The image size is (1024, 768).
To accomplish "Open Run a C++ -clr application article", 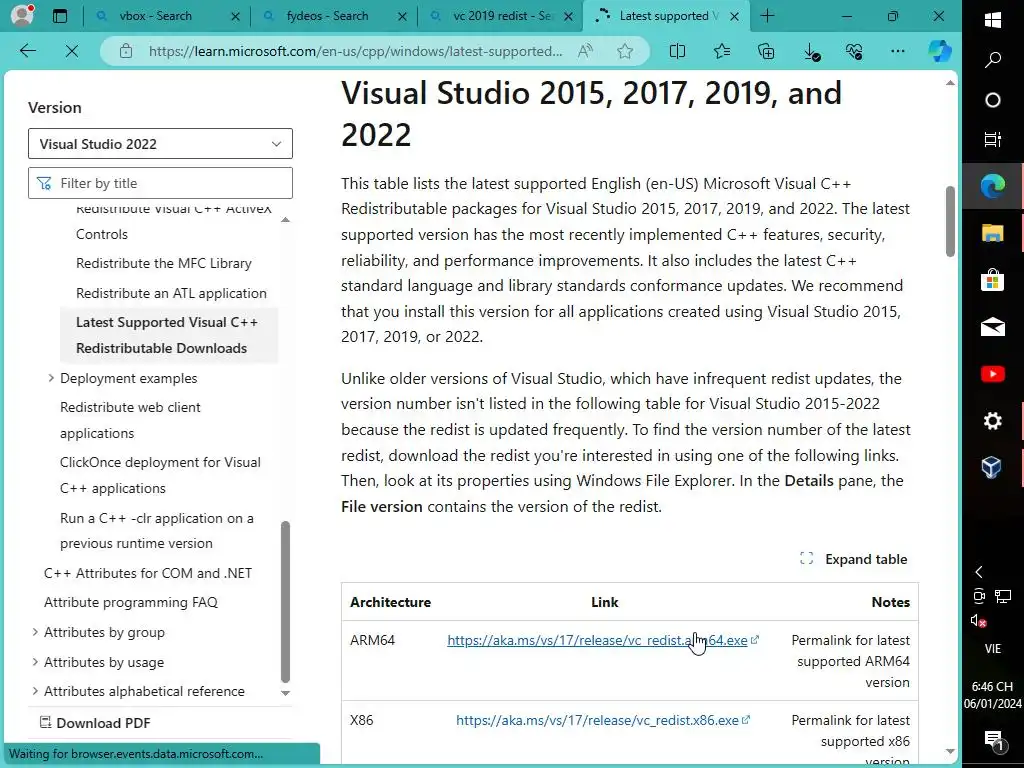I will point(157,530).
